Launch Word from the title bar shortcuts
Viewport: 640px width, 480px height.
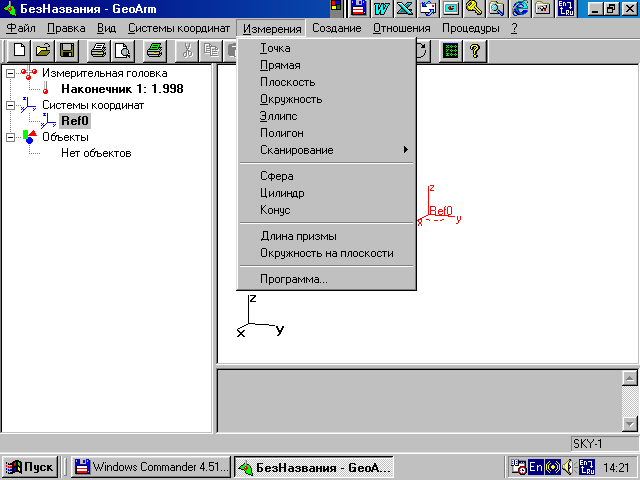pos(381,8)
